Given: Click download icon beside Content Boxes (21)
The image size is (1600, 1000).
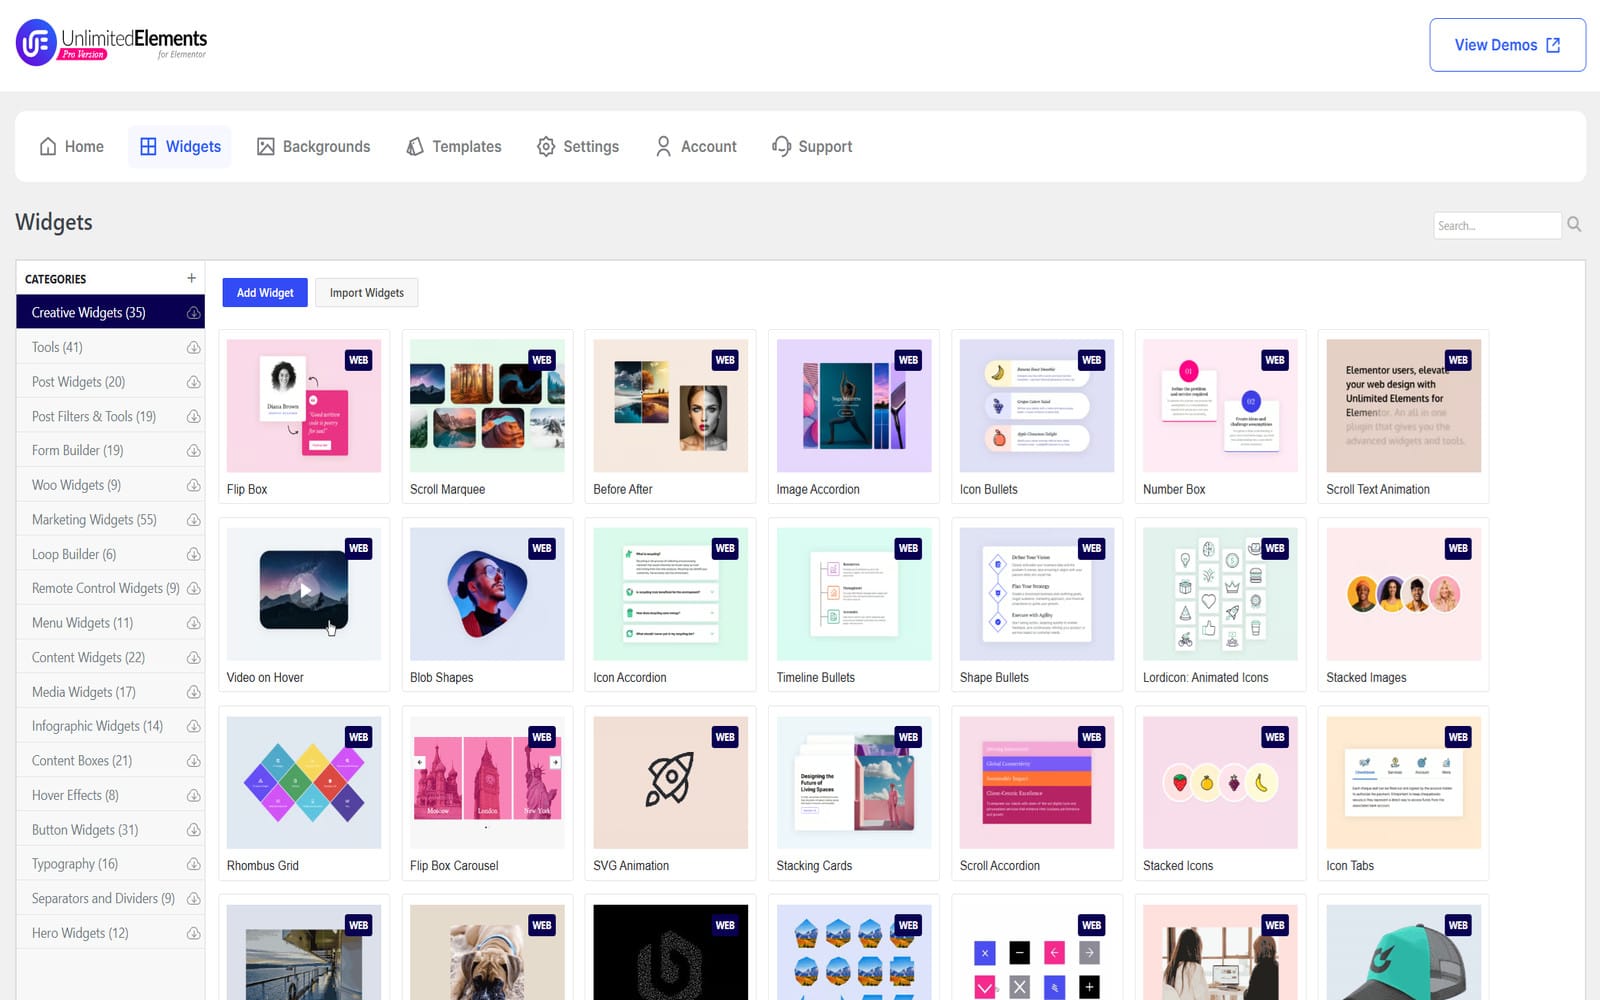Looking at the screenshot, I should point(193,761).
